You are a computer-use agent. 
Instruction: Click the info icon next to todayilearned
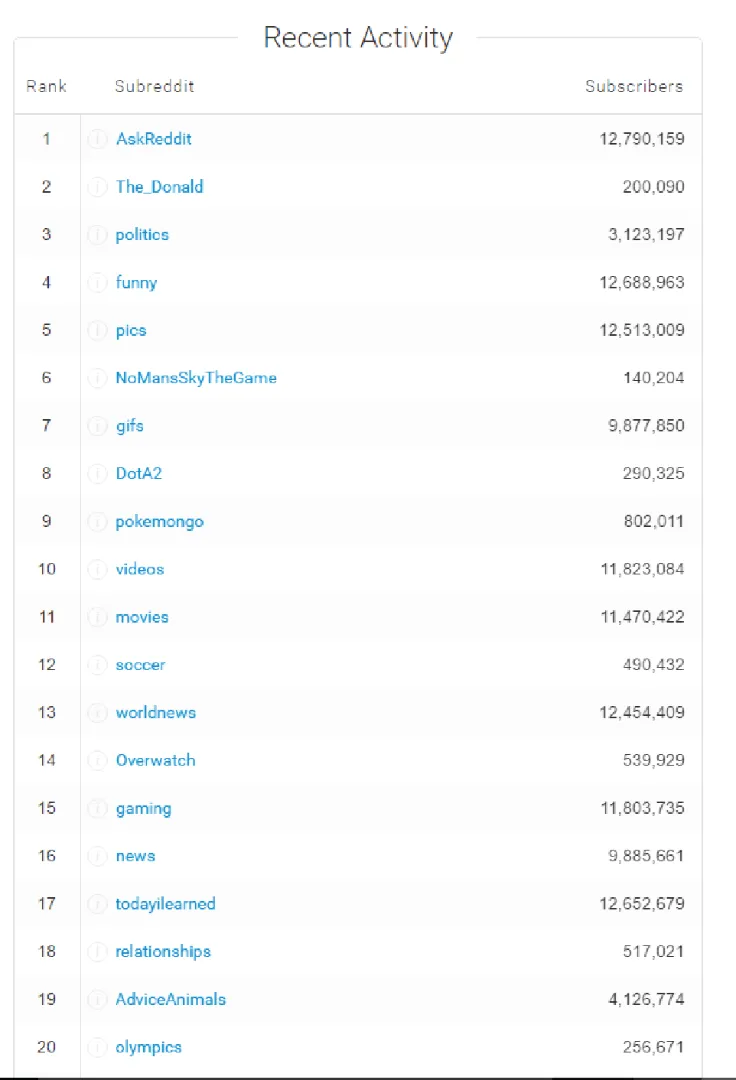[x=98, y=904]
